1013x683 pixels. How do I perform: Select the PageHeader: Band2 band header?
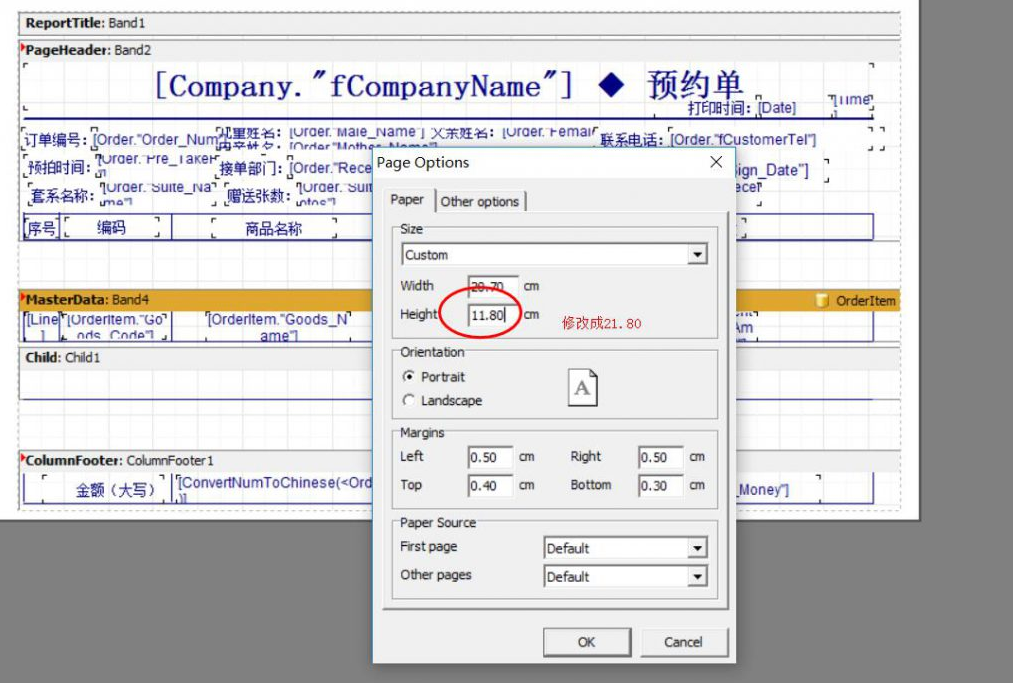(459, 50)
